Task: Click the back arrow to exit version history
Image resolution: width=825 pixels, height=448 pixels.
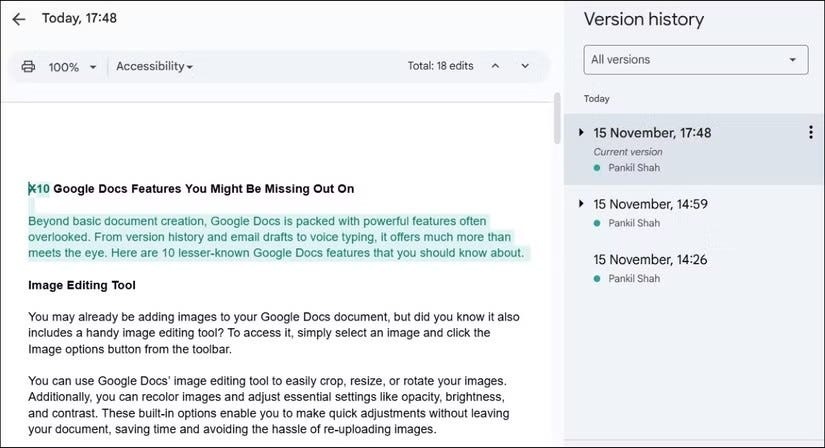Action: 19,19
